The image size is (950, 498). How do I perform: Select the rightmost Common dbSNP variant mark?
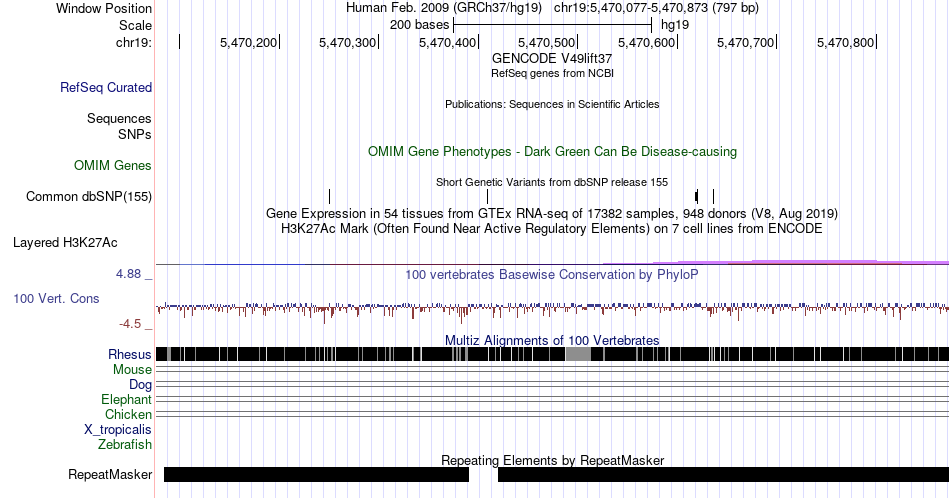point(713,196)
